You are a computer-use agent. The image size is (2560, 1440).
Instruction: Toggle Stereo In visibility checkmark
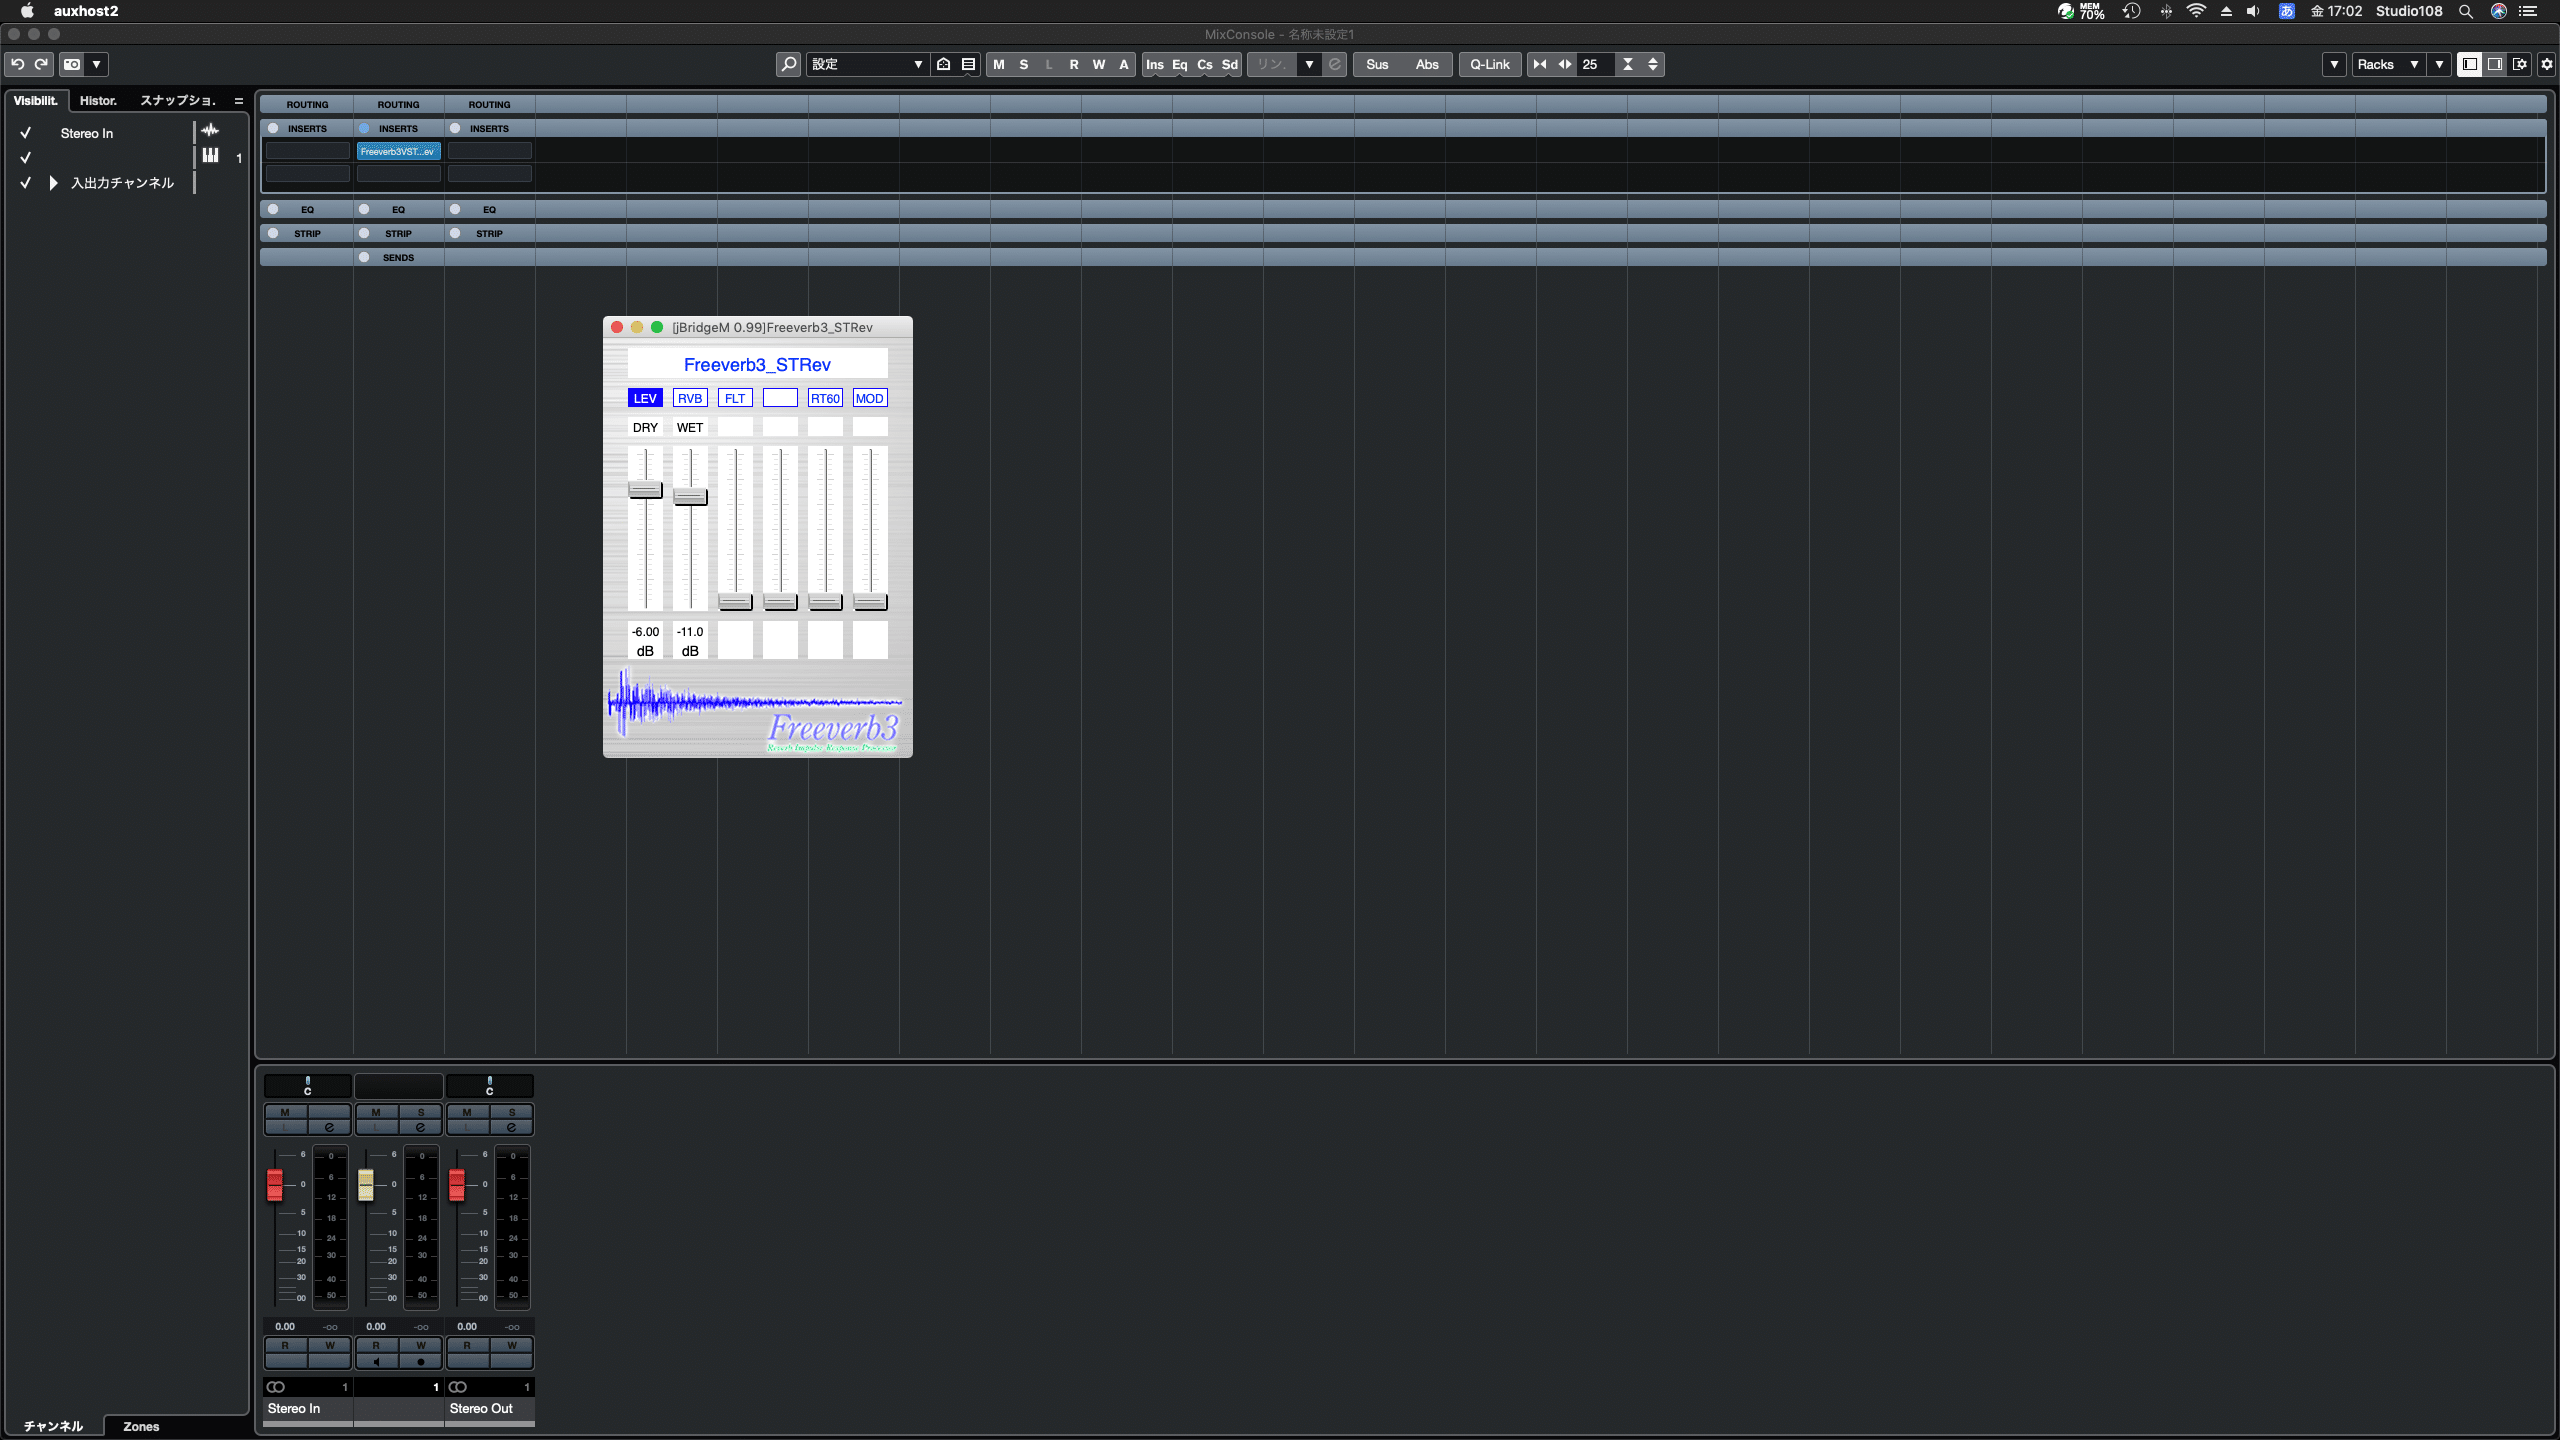pyautogui.click(x=26, y=133)
